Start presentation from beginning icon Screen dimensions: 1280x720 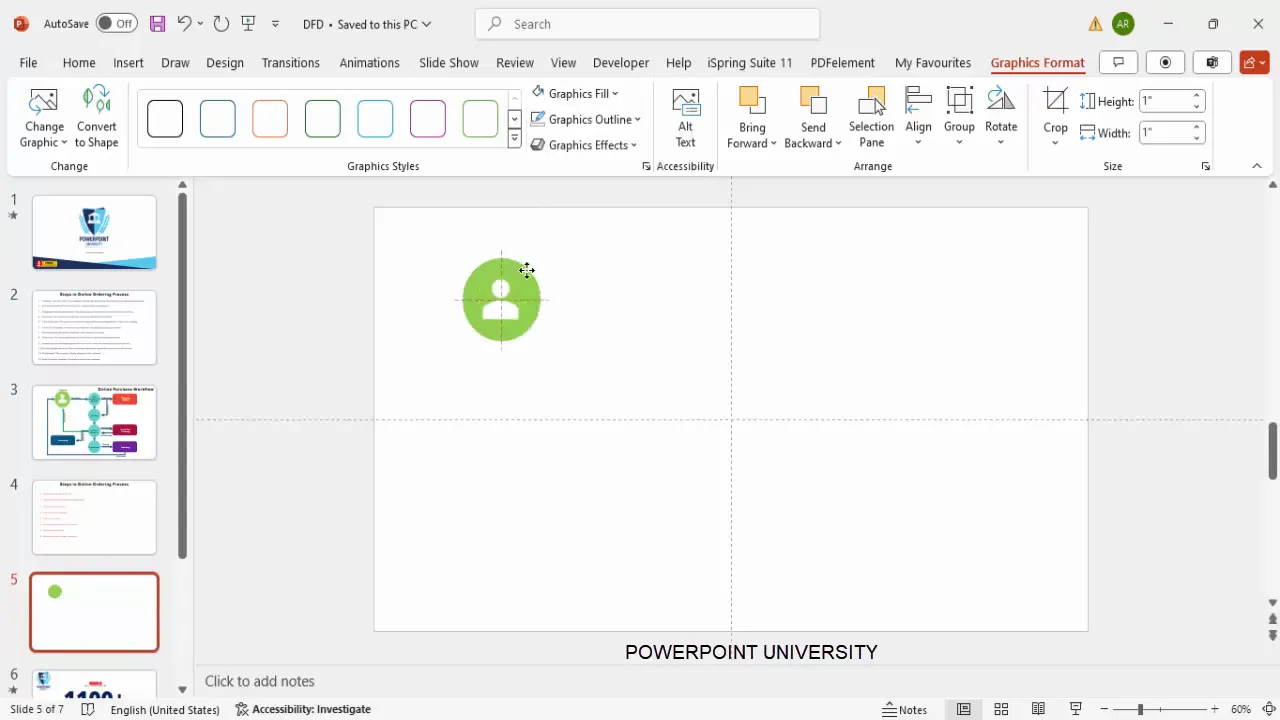tap(249, 23)
